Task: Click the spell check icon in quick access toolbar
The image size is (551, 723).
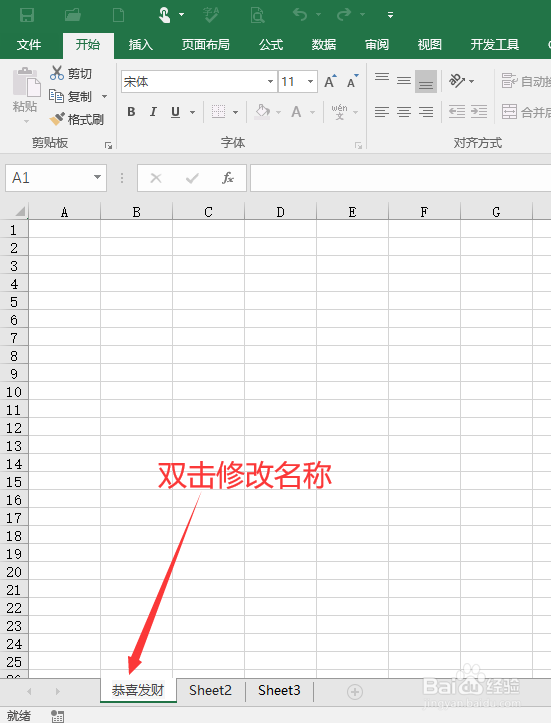Action: [x=211, y=15]
